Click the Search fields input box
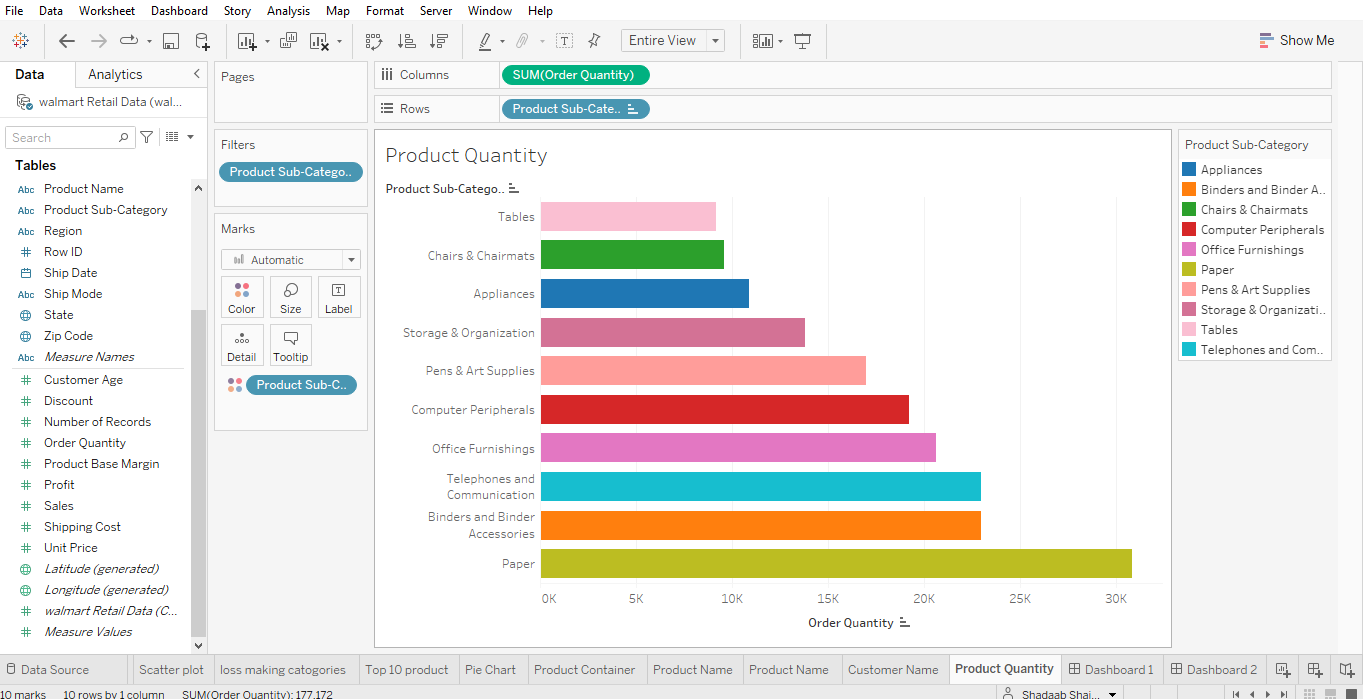Screen dimensions: 1363x699 [x=70, y=138]
